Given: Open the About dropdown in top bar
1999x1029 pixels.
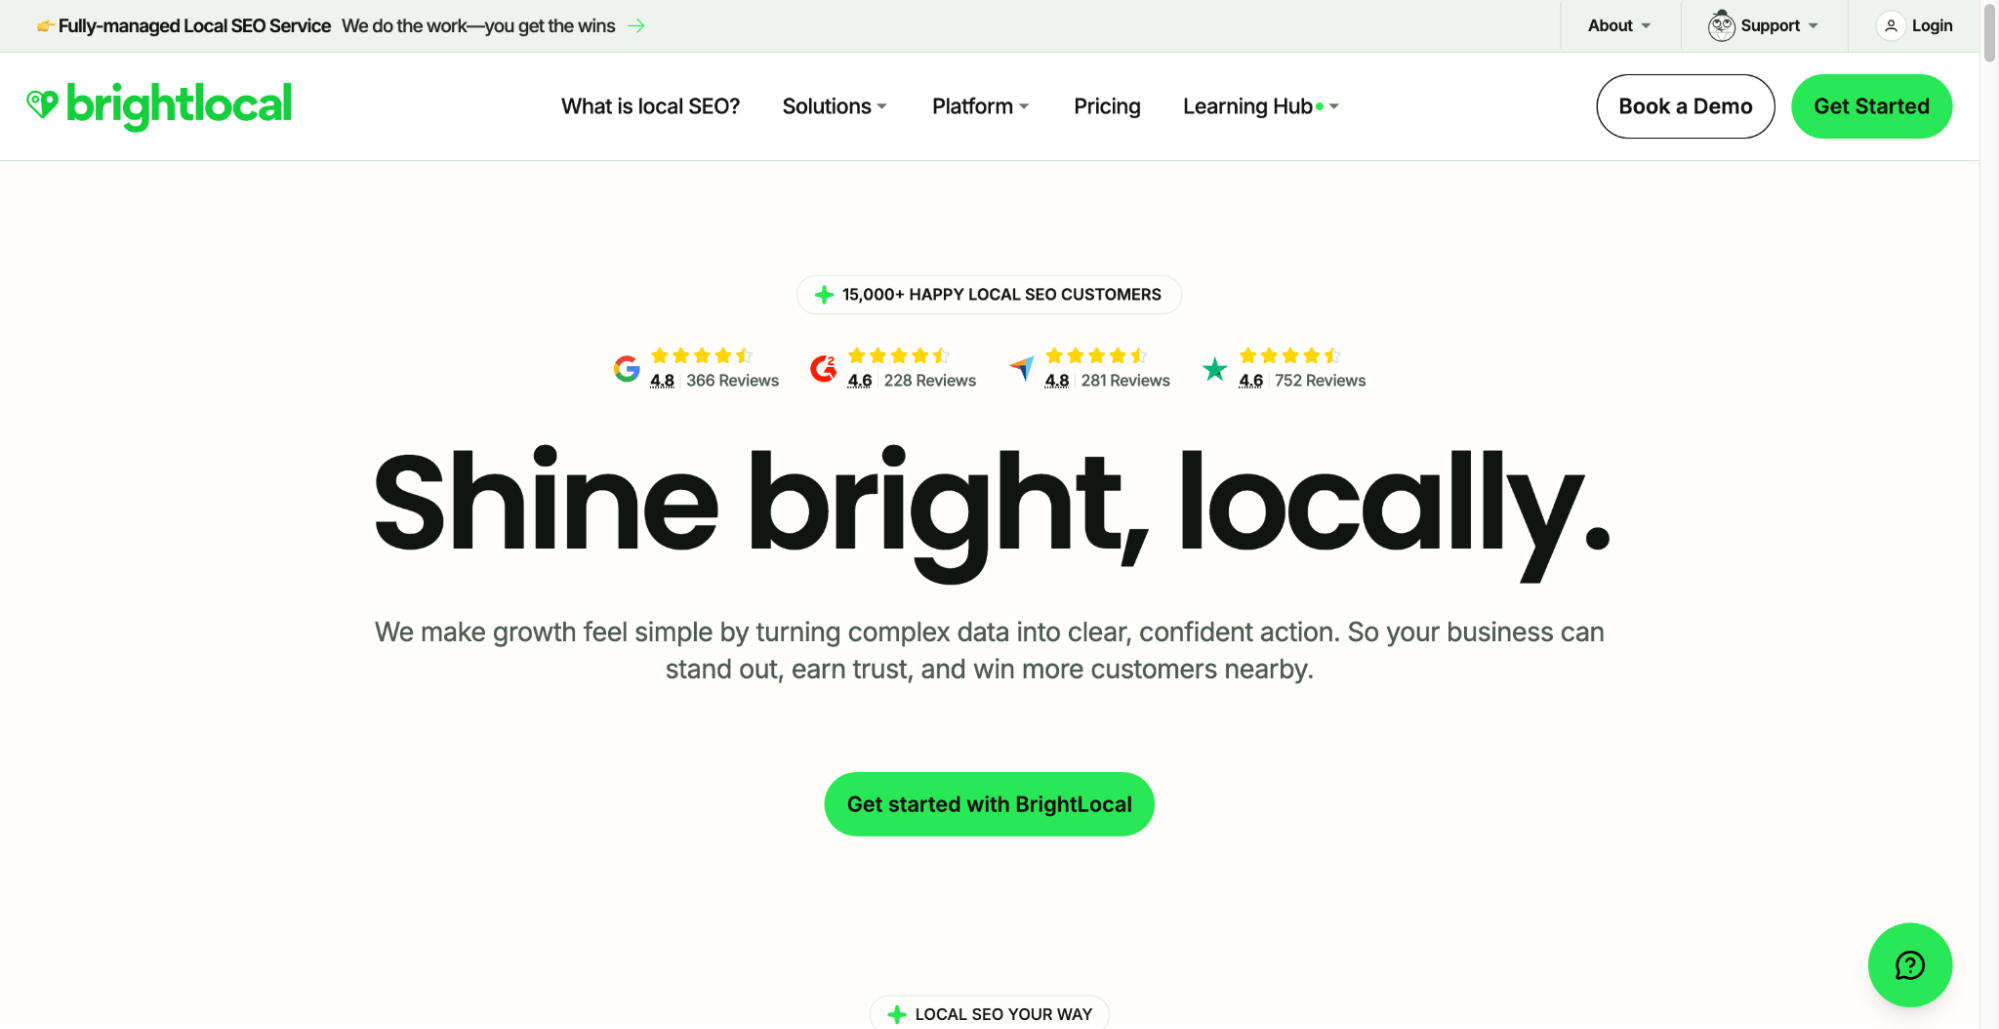Looking at the screenshot, I should point(1619,26).
